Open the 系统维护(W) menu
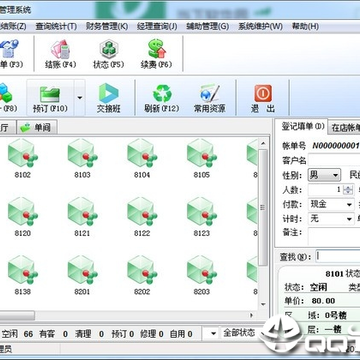This screenshot has height=360, width=360. (x=260, y=26)
